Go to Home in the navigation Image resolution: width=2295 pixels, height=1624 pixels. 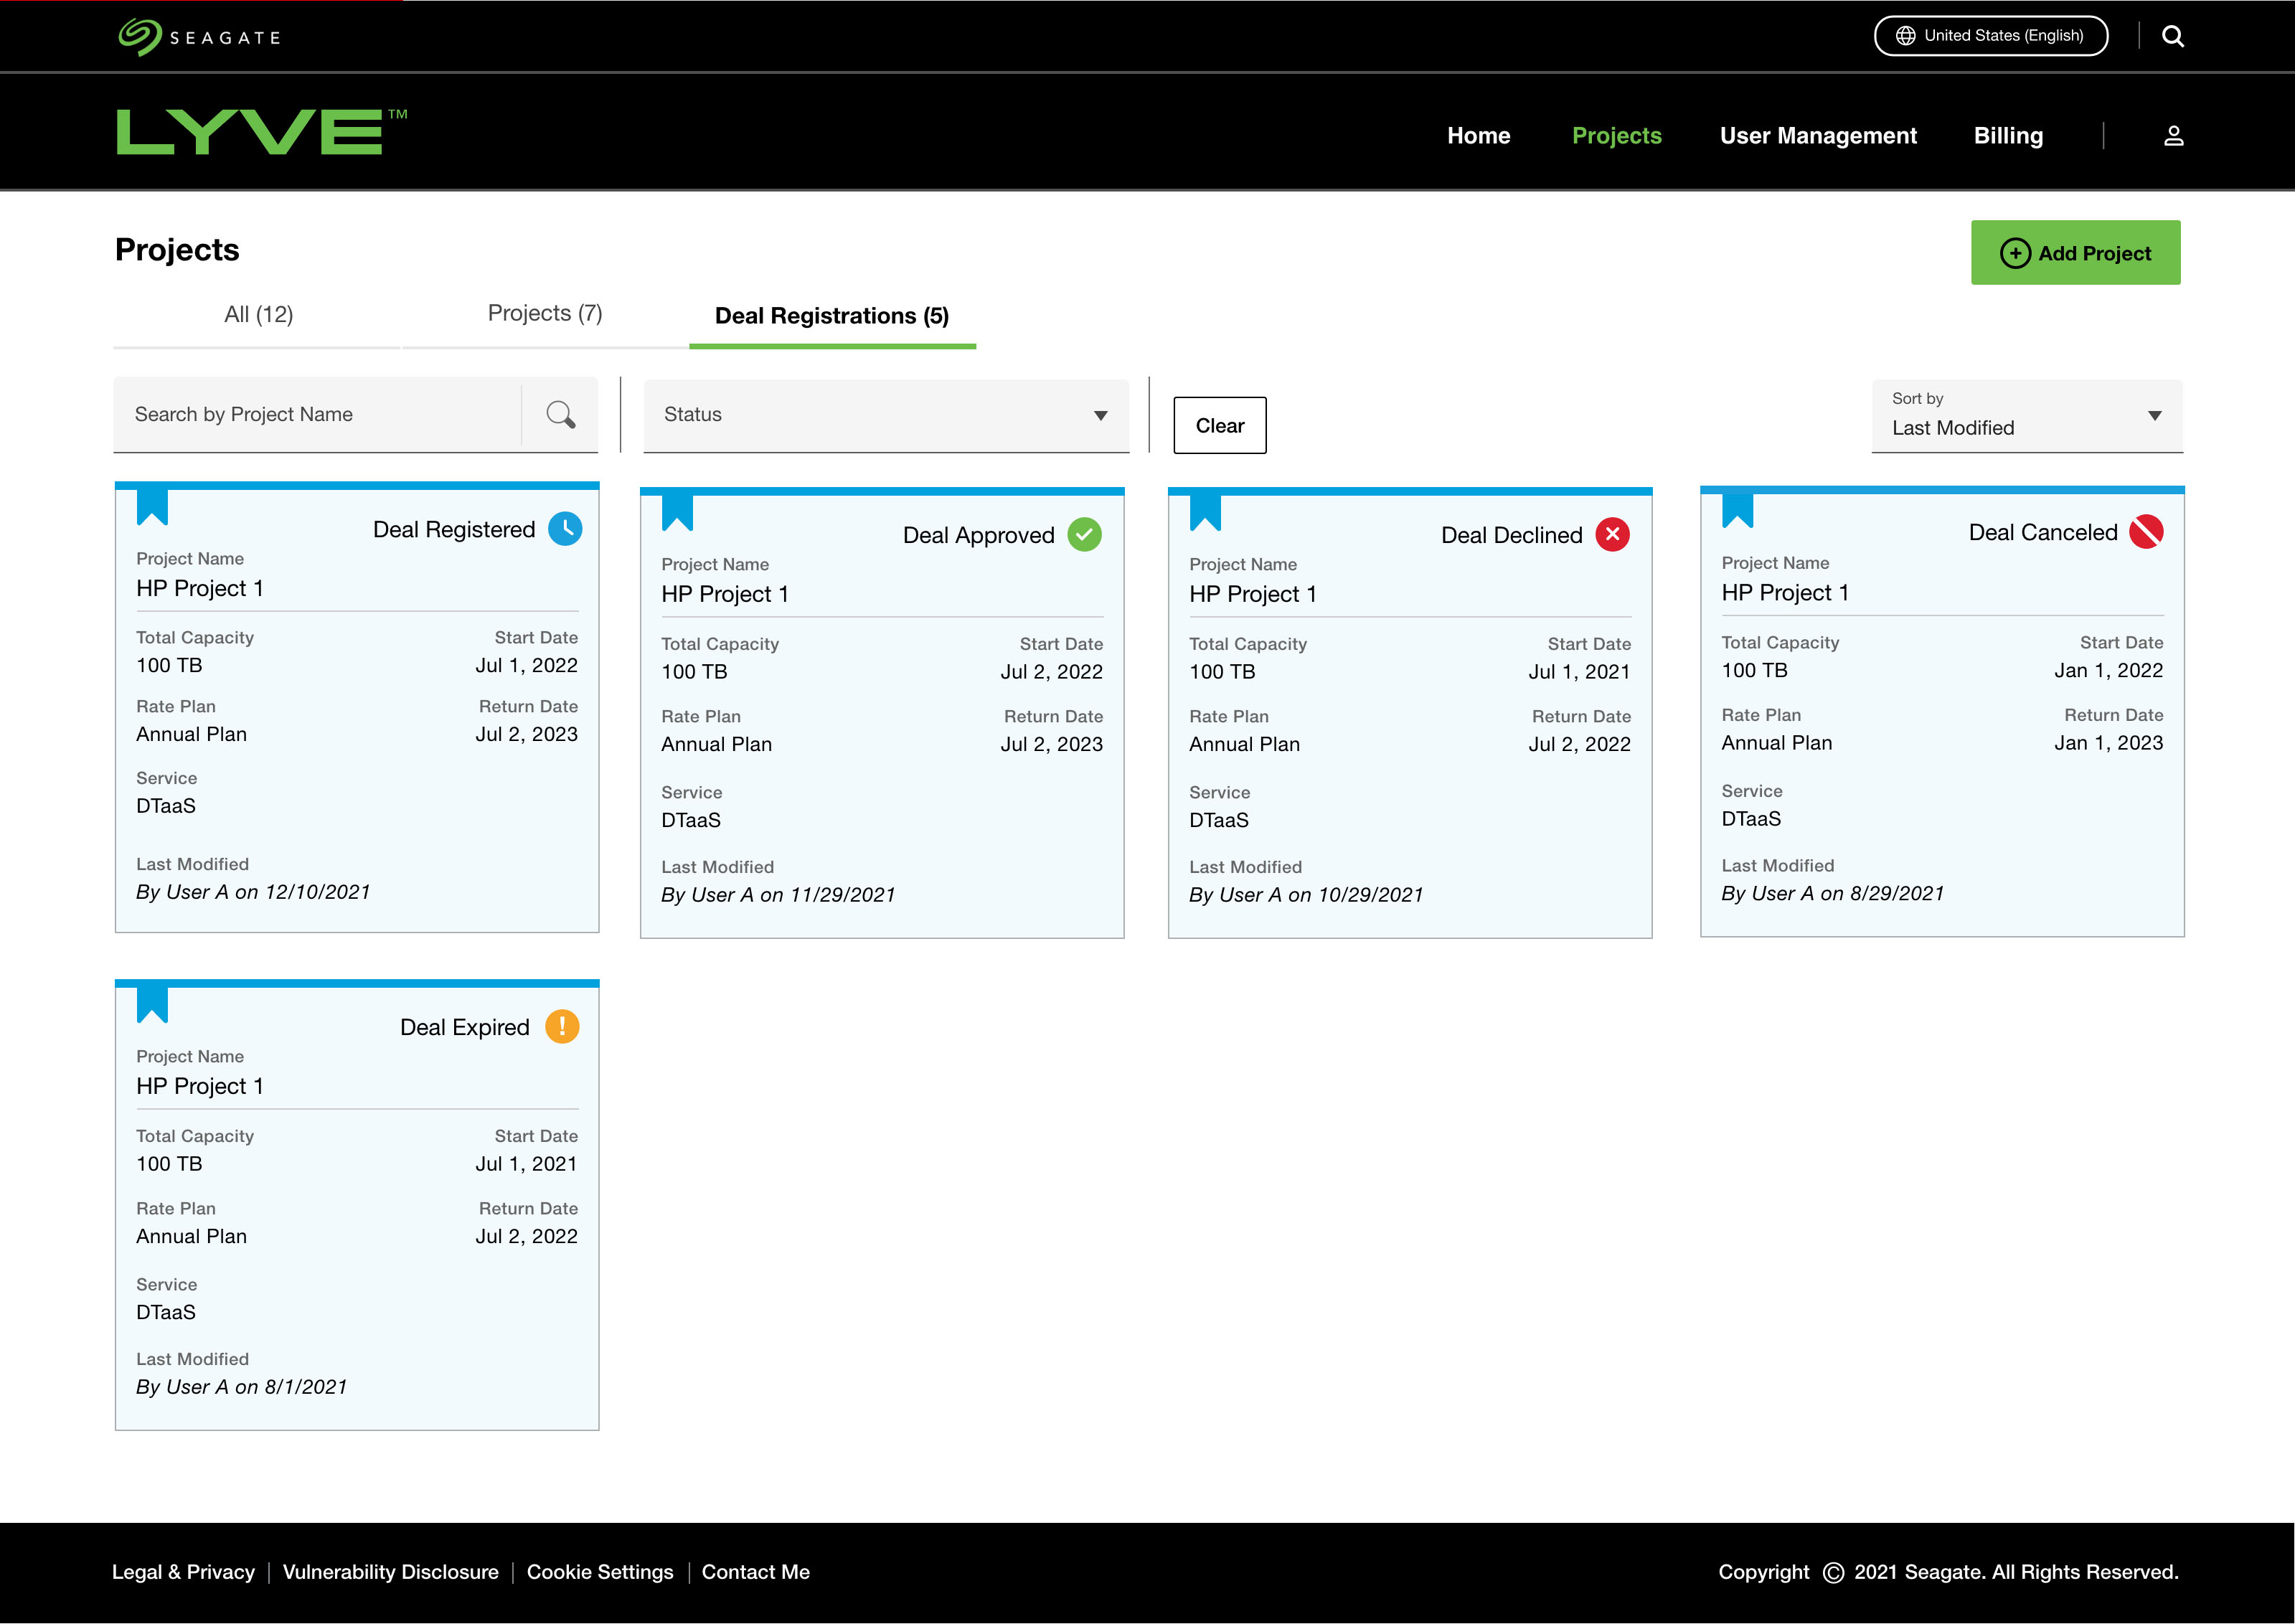(x=1478, y=136)
